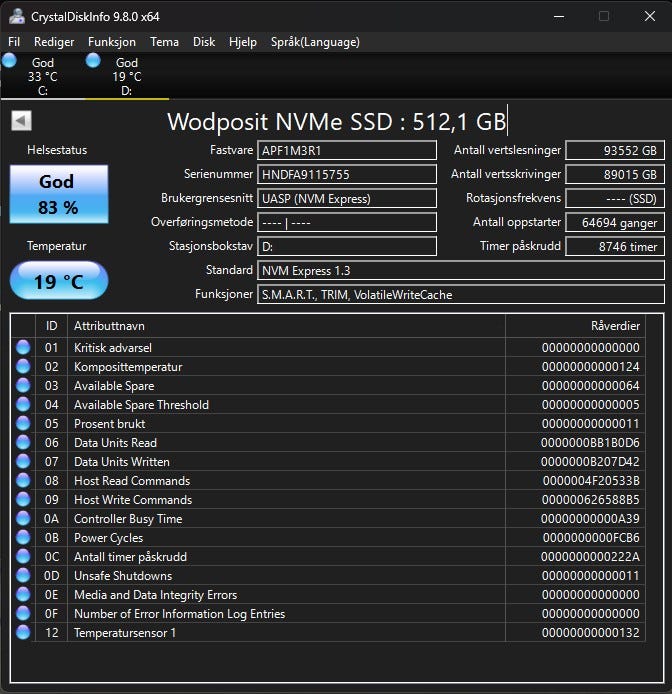Viewport: 672px width, 694px height.
Task: Click status orb for Kompositttemperatur row
Action: 23,366
